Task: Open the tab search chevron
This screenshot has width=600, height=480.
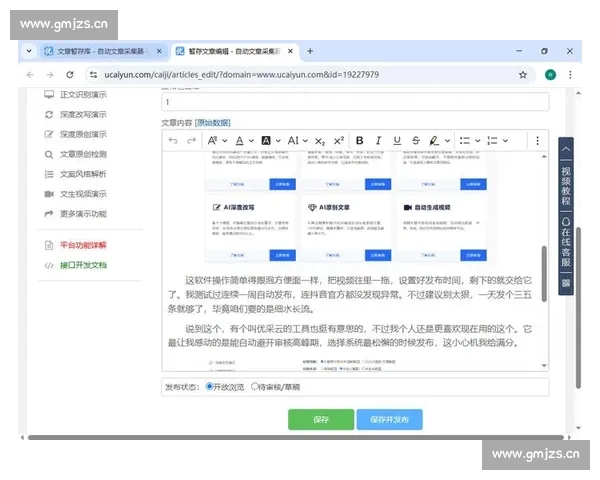Action: coord(29,51)
